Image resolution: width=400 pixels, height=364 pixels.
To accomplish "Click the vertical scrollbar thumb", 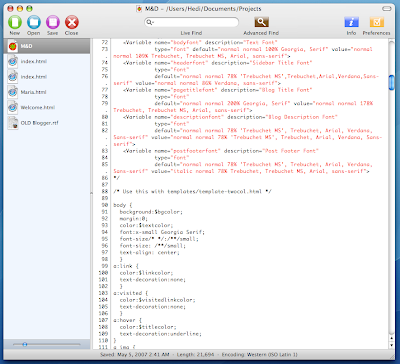I will (392, 83).
